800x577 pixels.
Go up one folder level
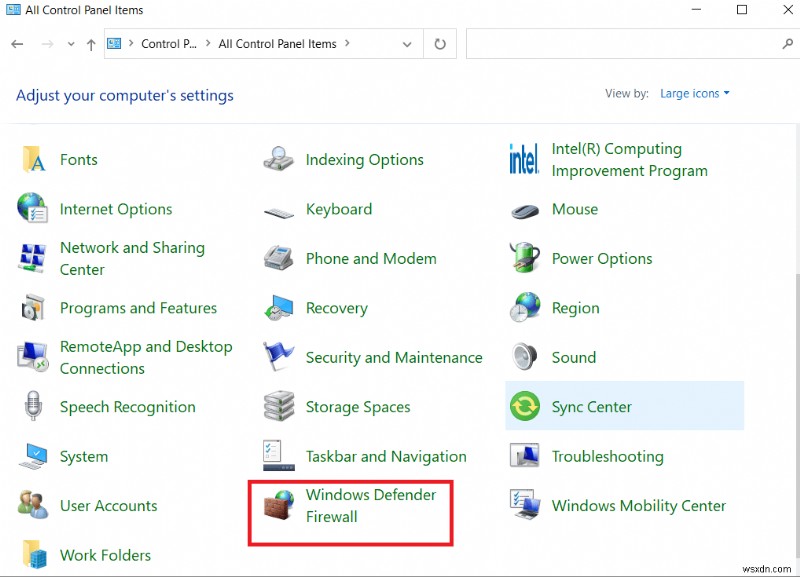pyautogui.click(x=91, y=44)
